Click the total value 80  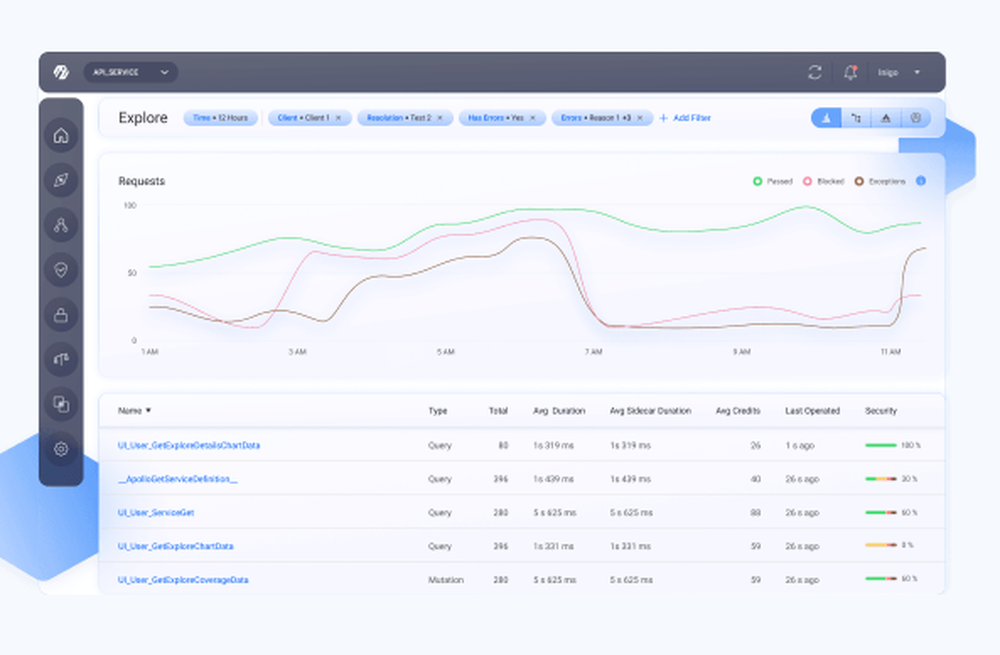tap(503, 445)
